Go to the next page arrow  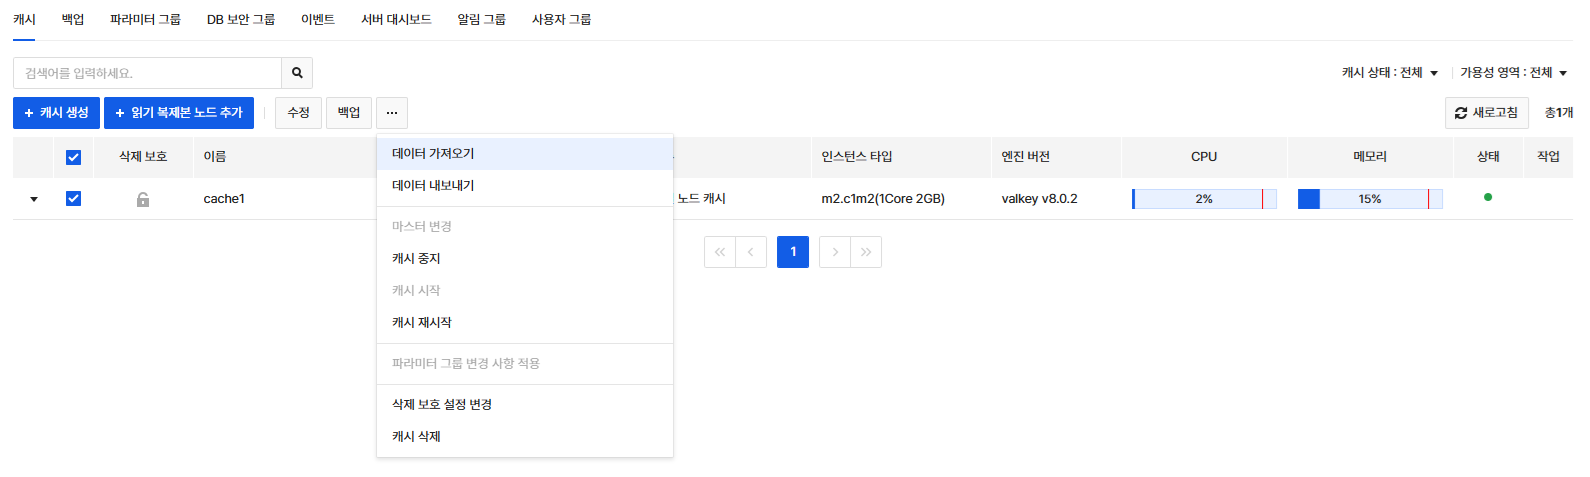pyautogui.click(x=835, y=252)
